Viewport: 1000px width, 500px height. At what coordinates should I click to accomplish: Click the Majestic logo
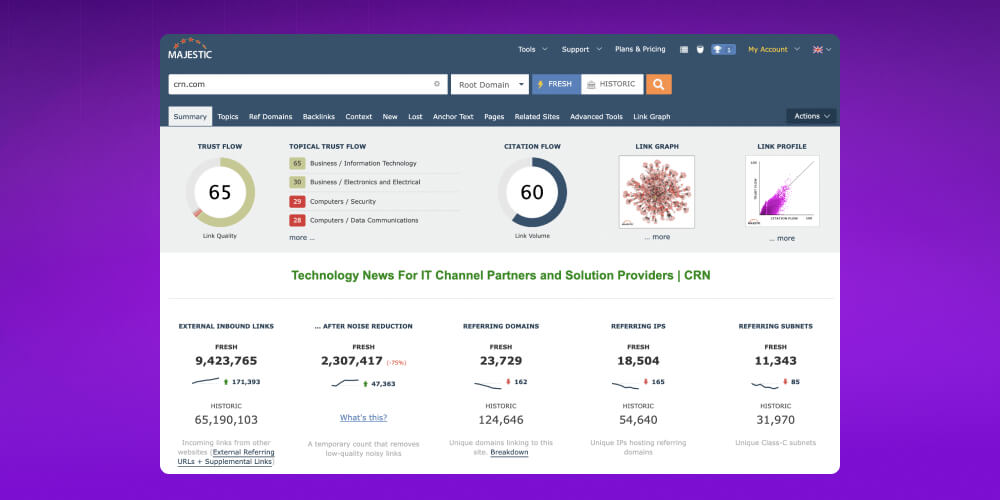pyautogui.click(x=189, y=49)
